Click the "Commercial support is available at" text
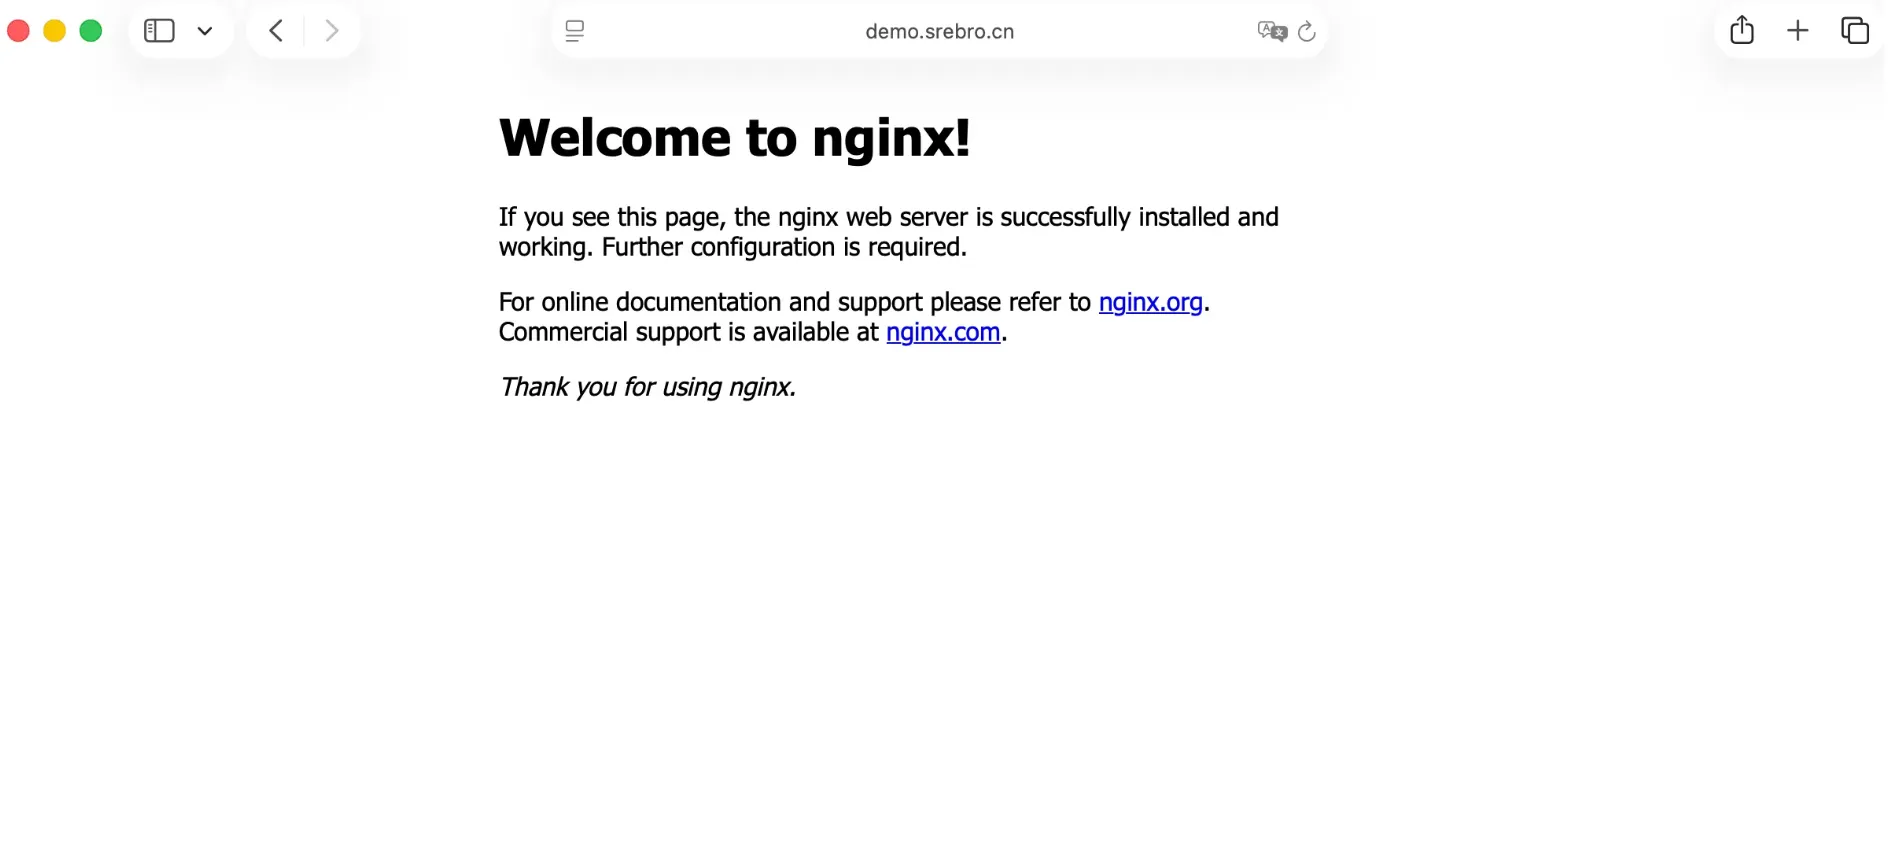The image size is (1888, 846). click(689, 332)
